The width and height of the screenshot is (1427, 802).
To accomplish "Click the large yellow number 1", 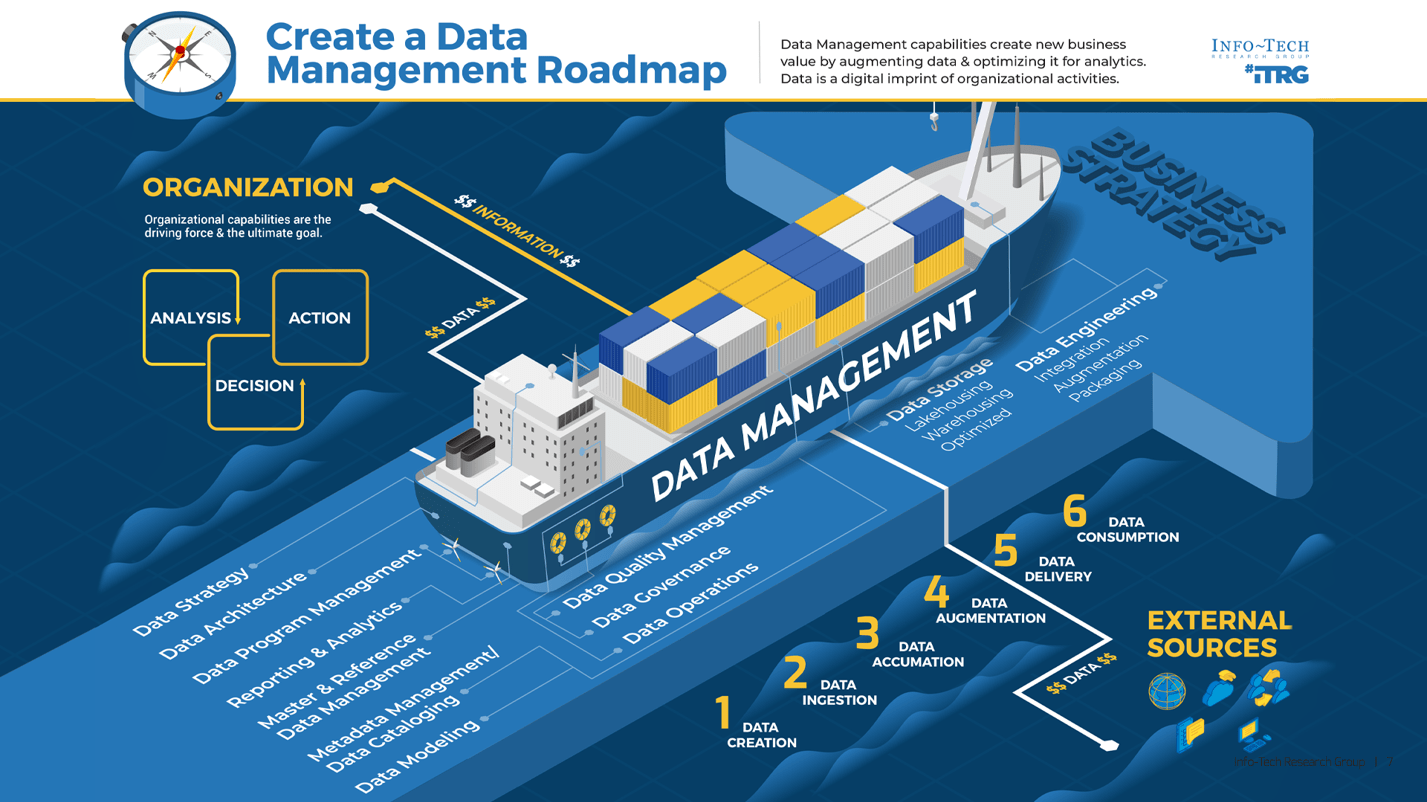I will pos(724,714).
